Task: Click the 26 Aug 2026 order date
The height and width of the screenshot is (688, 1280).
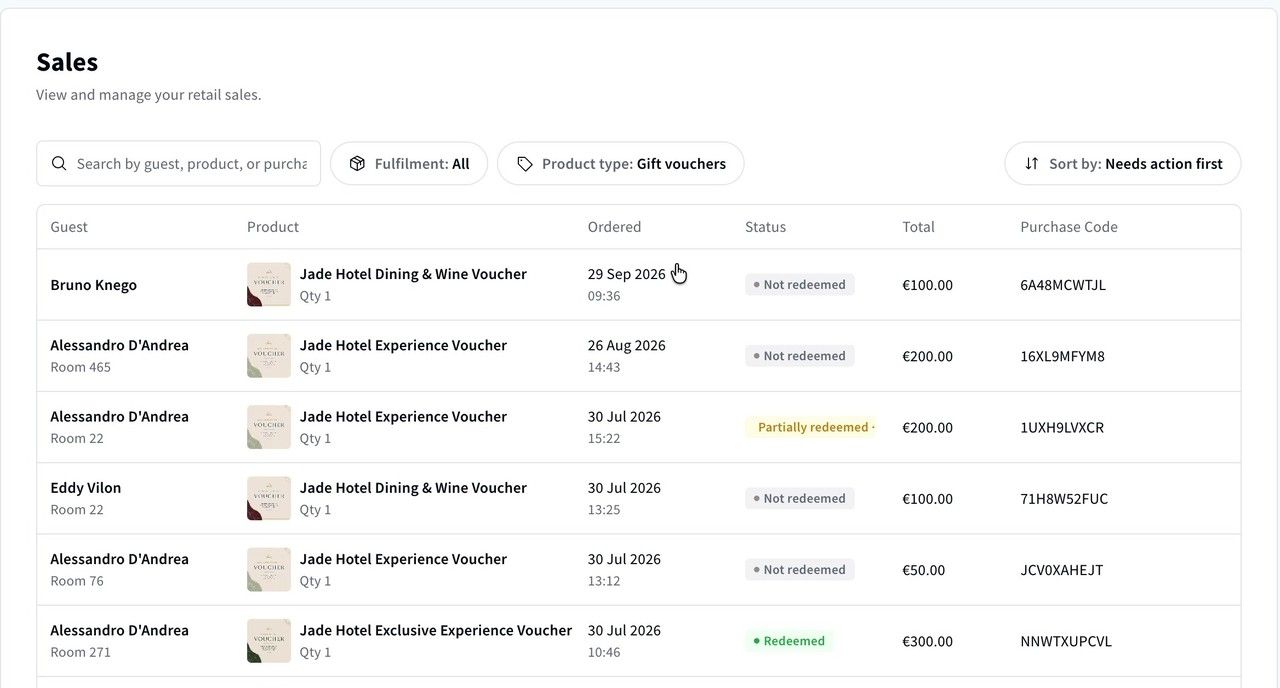Action: [627, 345]
